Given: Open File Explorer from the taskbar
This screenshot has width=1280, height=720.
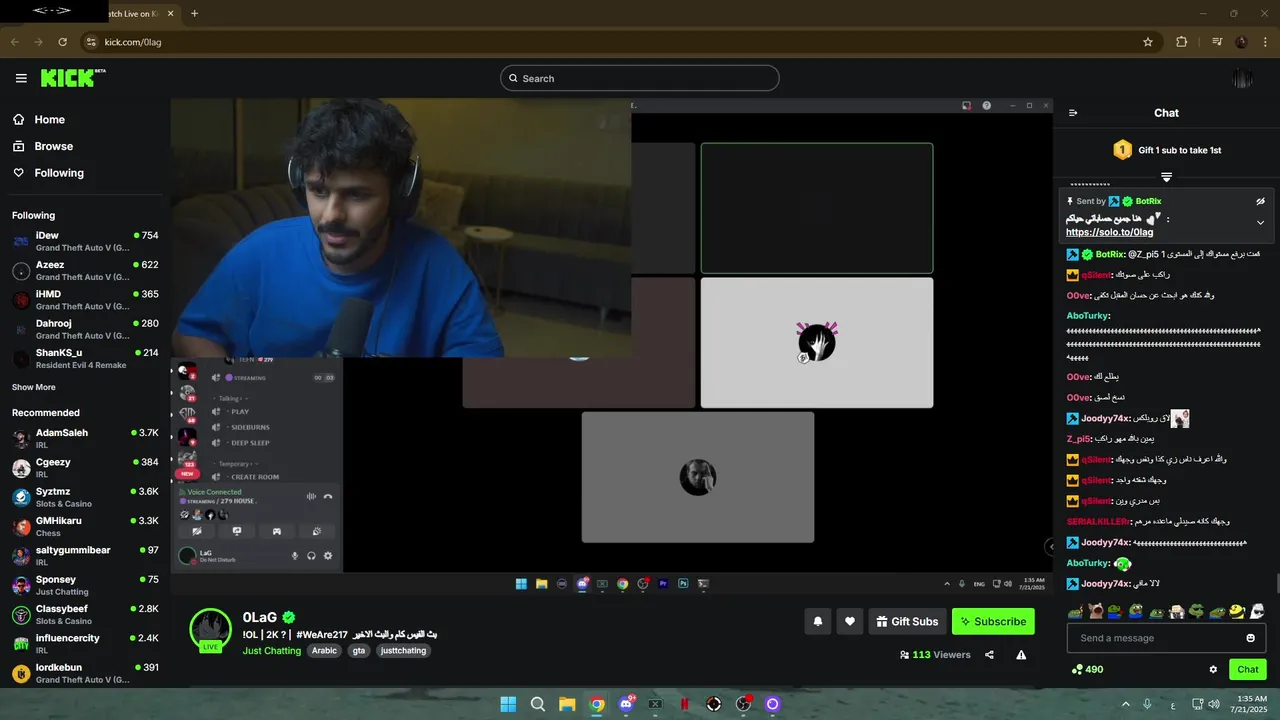Looking at the screenshot, I should point(567,704).
